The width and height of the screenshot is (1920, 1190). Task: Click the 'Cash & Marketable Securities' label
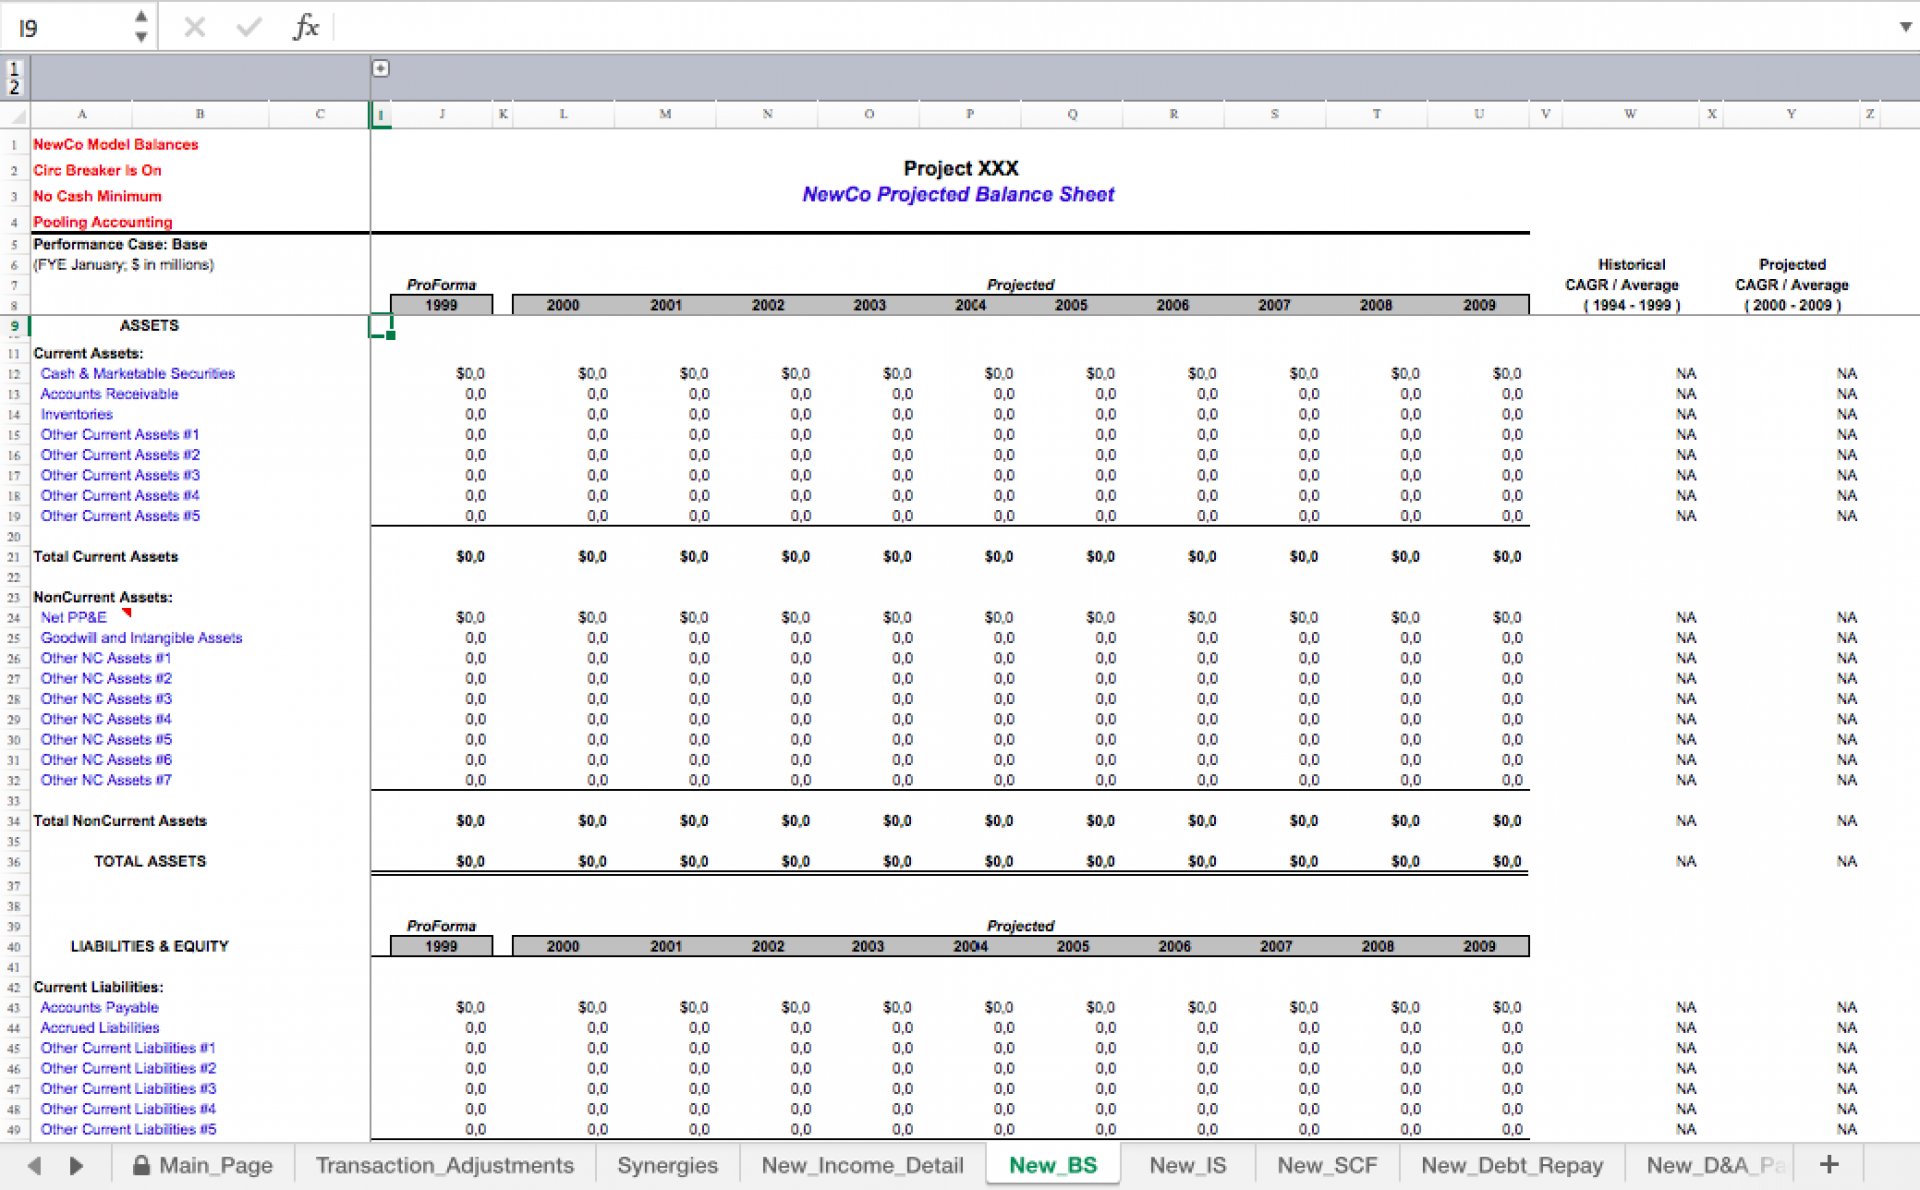[x=138, y=373]
